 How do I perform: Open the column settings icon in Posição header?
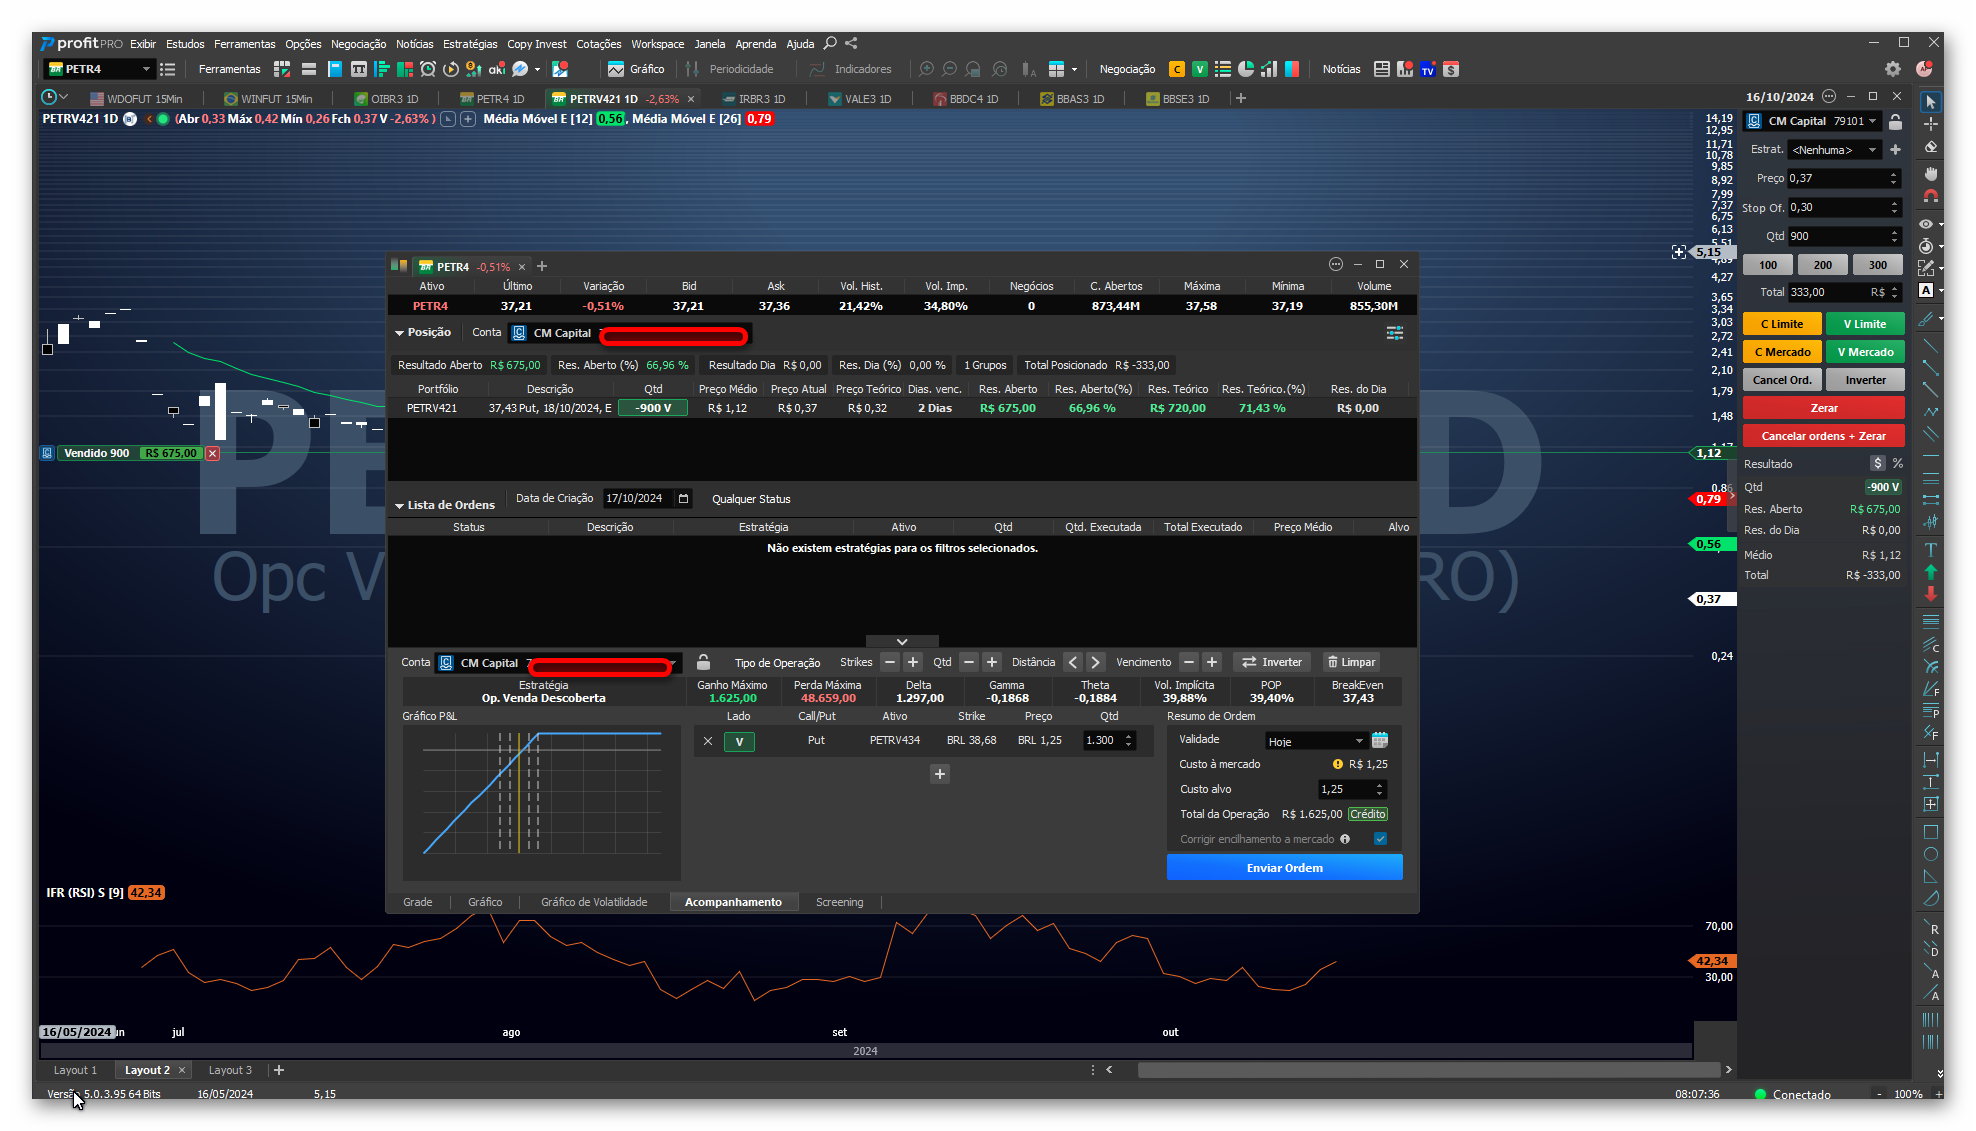pyautogui.click(x=1395, y=333)
